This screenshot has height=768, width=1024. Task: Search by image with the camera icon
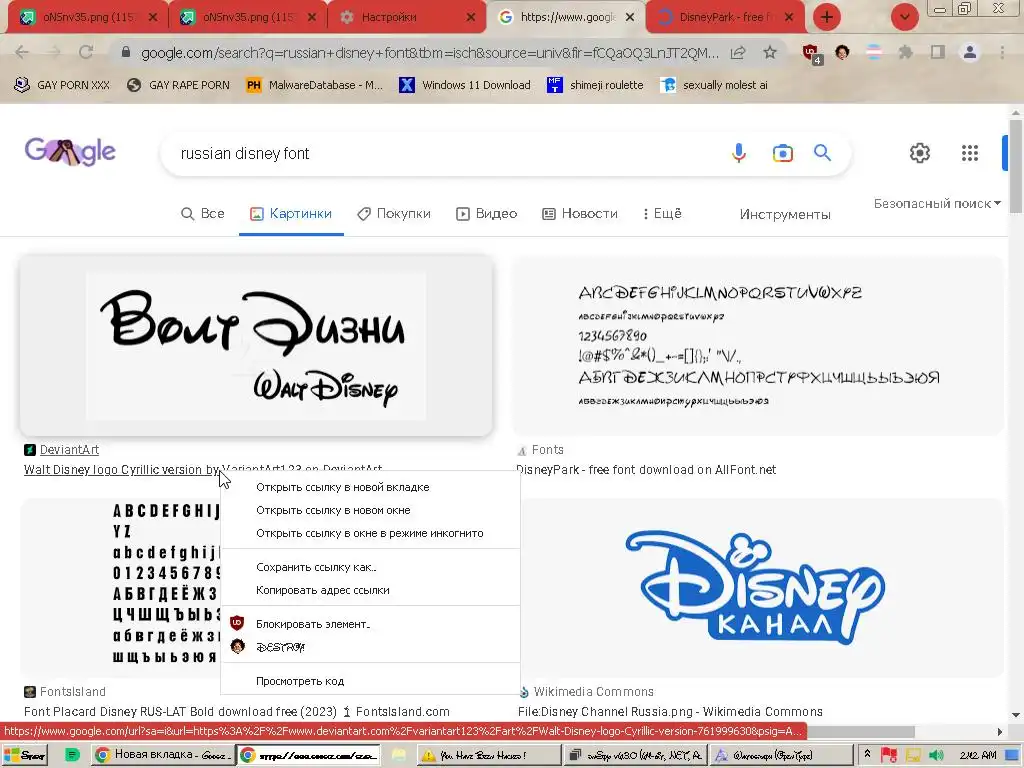click(782, 153)
